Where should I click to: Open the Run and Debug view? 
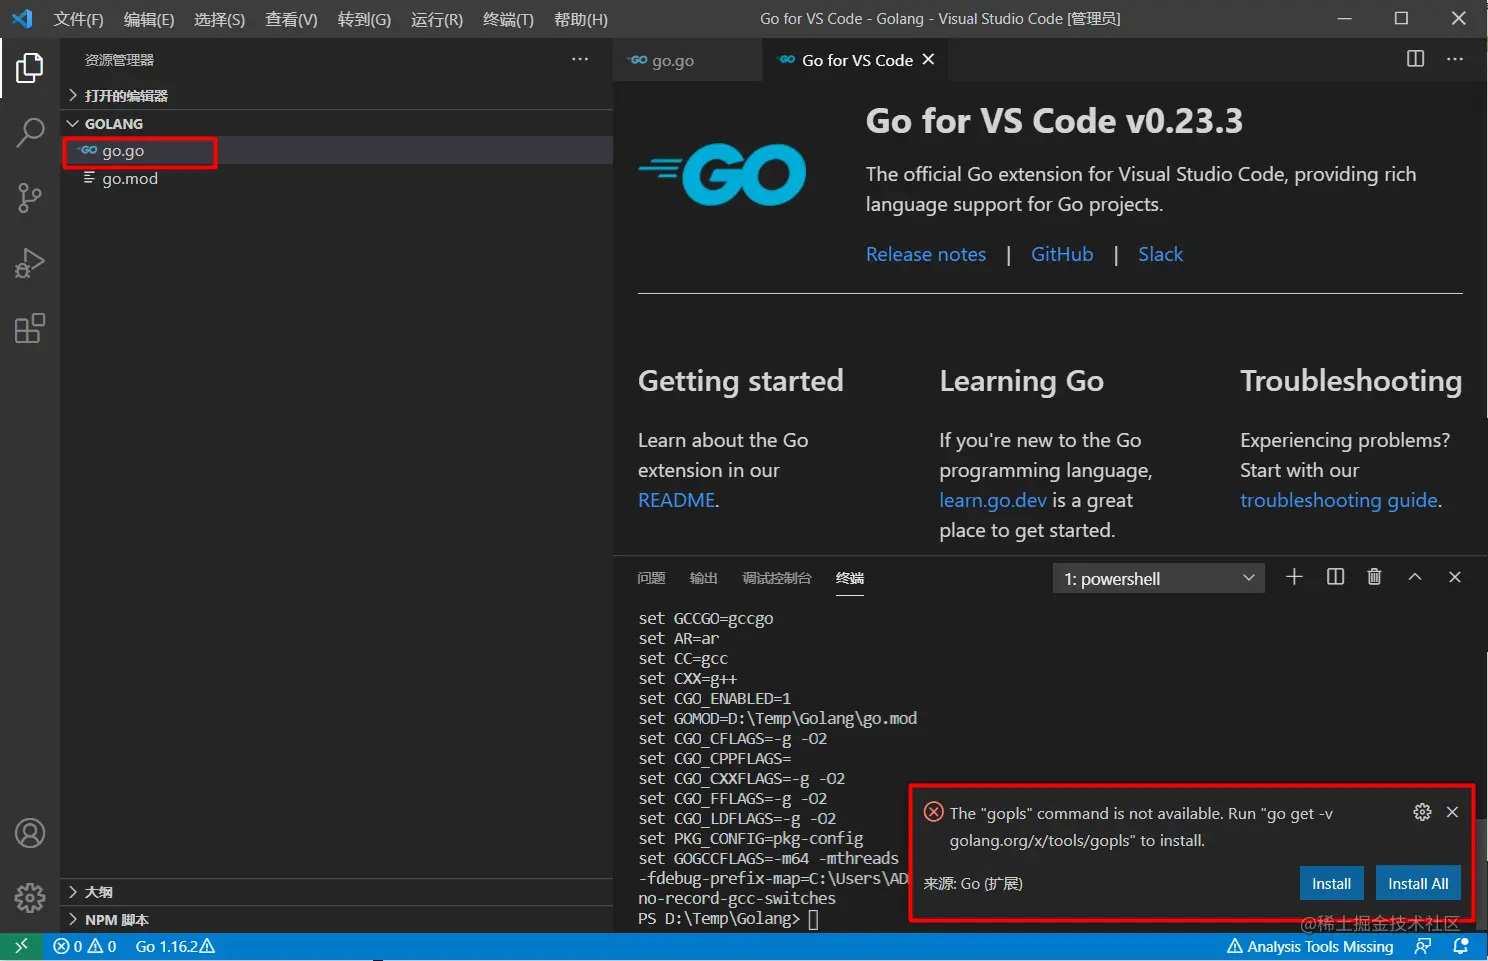(30, 263)
